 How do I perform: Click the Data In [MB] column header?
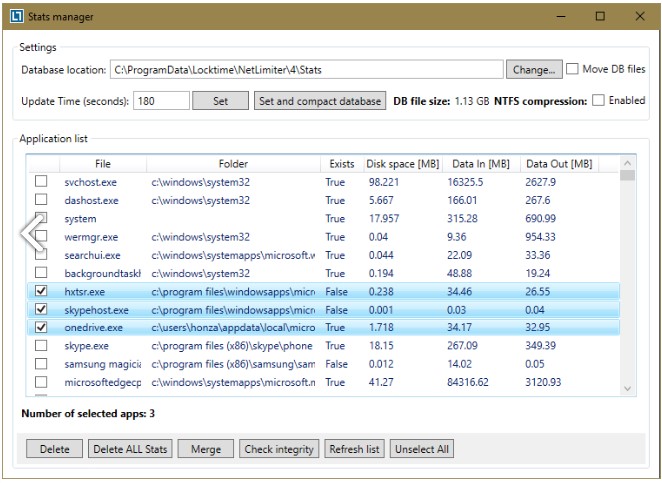pyautogui.click(x=480, y=164)
